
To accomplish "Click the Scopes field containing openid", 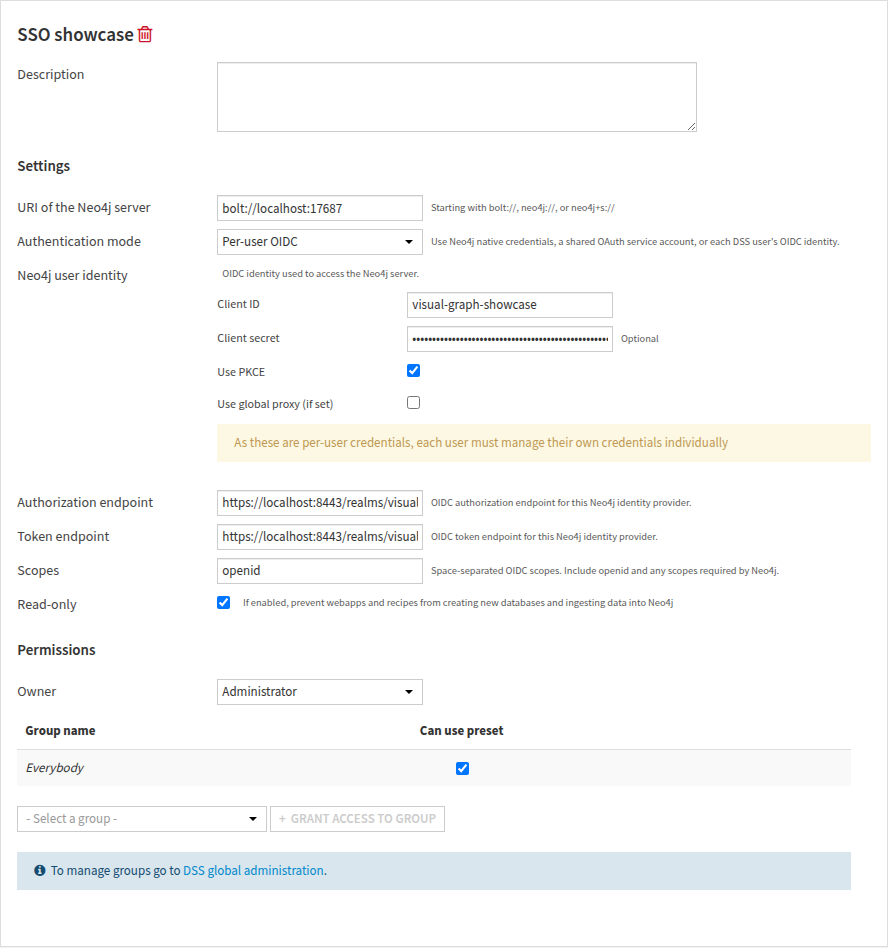I will pos(320,571).
